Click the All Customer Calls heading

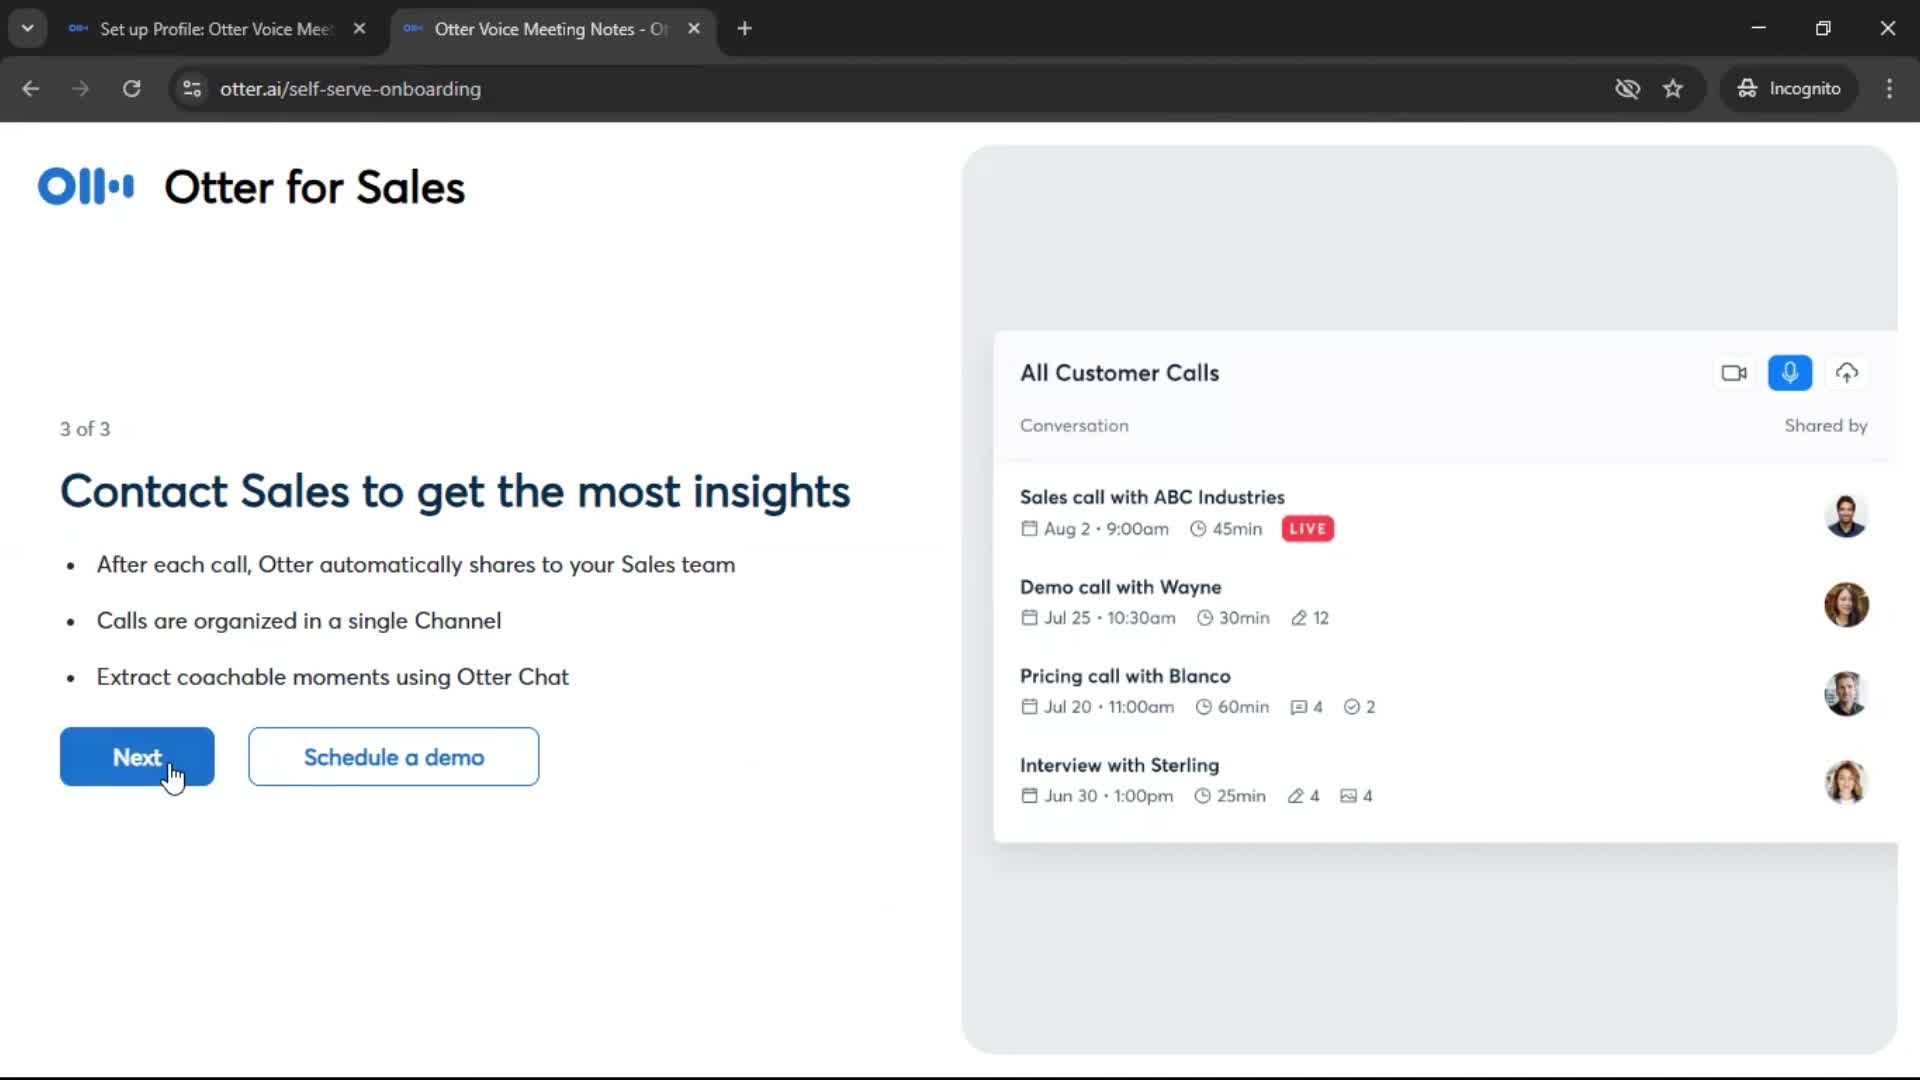pos(1119,373)
